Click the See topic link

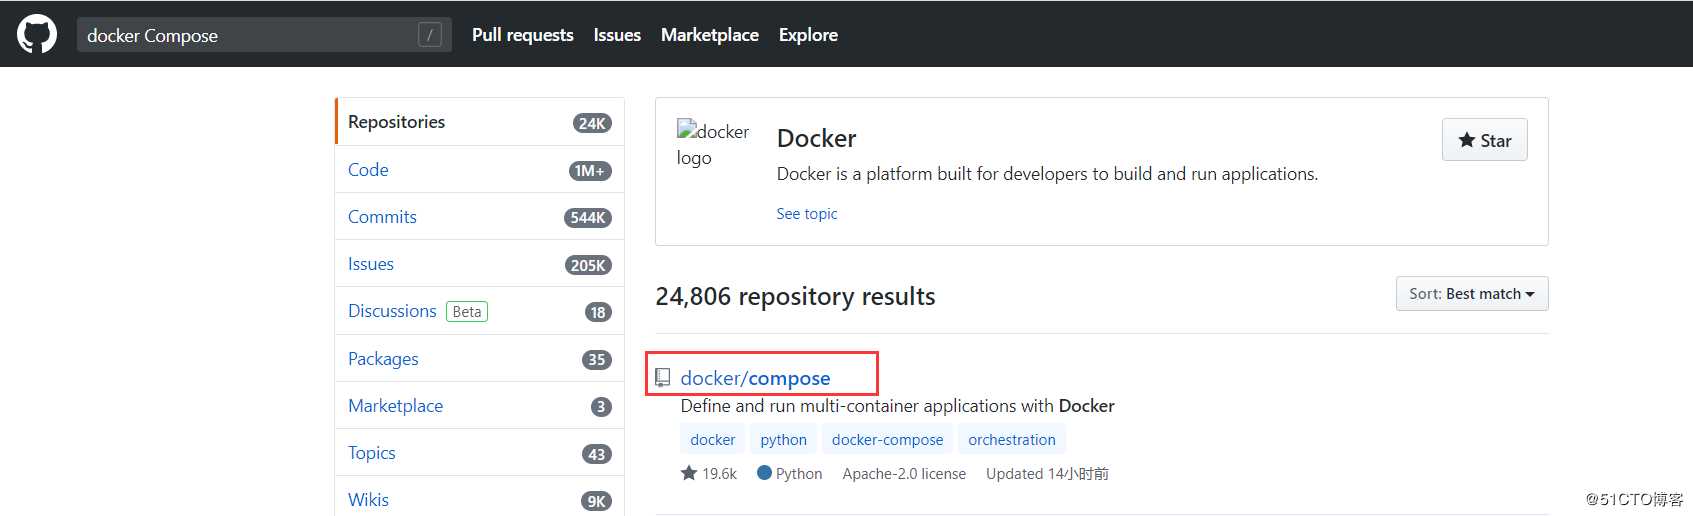pyautogui.click(x=806, y=214)
